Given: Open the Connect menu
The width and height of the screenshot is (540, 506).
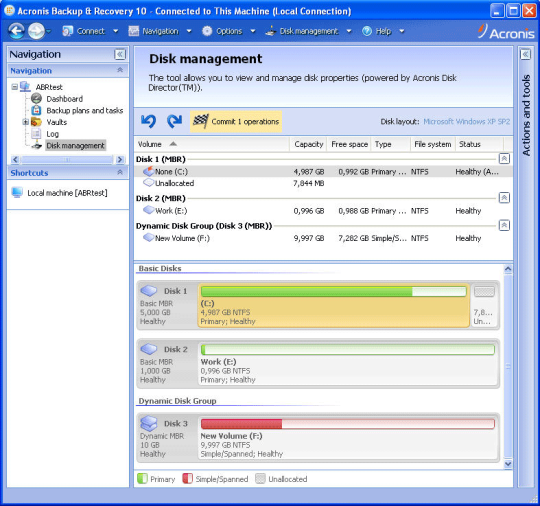Looking at the screenshot, I should point(90,31).
